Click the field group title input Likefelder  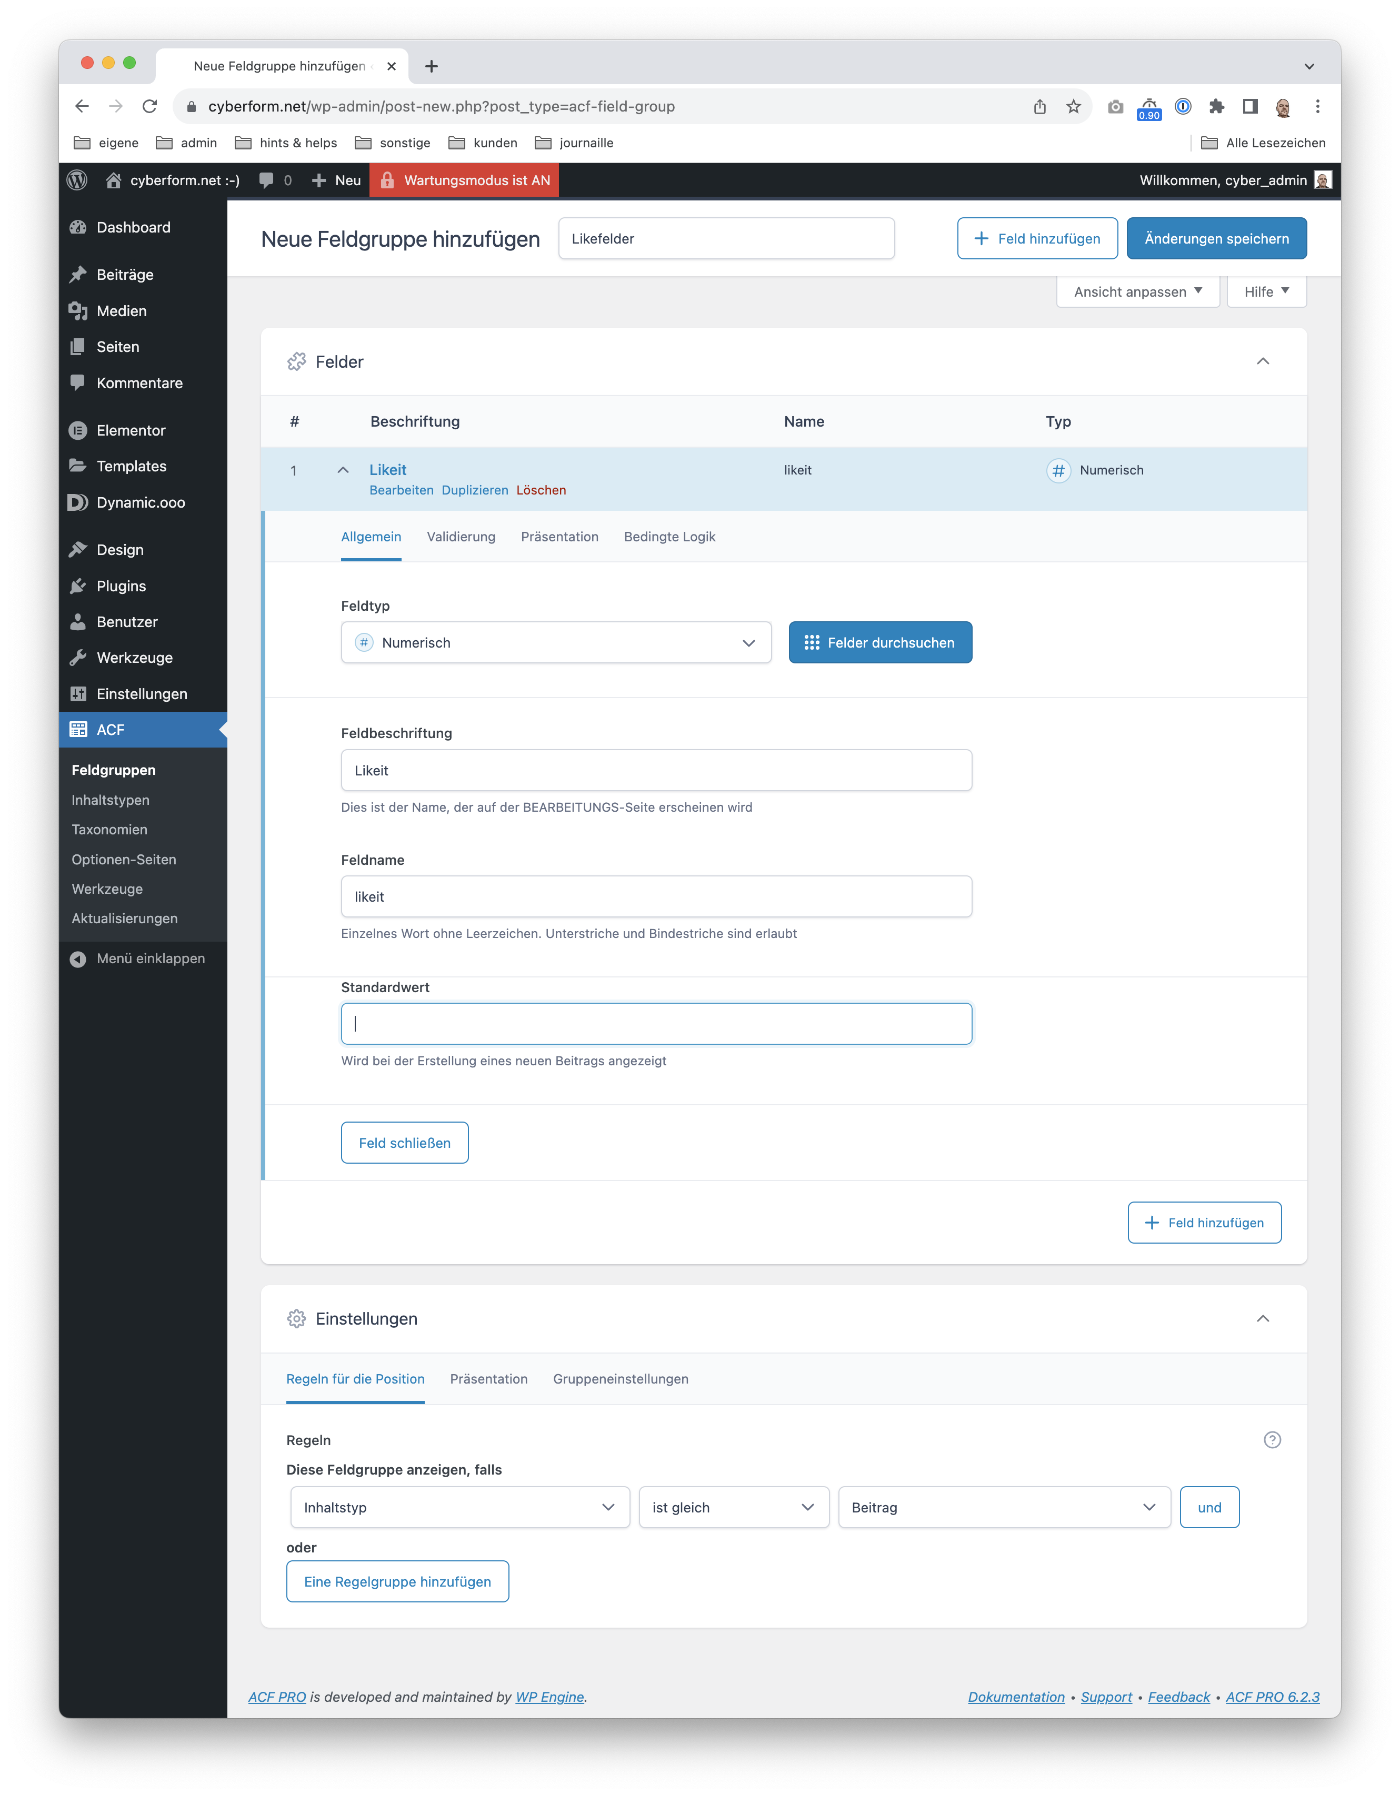pos(726,238)
